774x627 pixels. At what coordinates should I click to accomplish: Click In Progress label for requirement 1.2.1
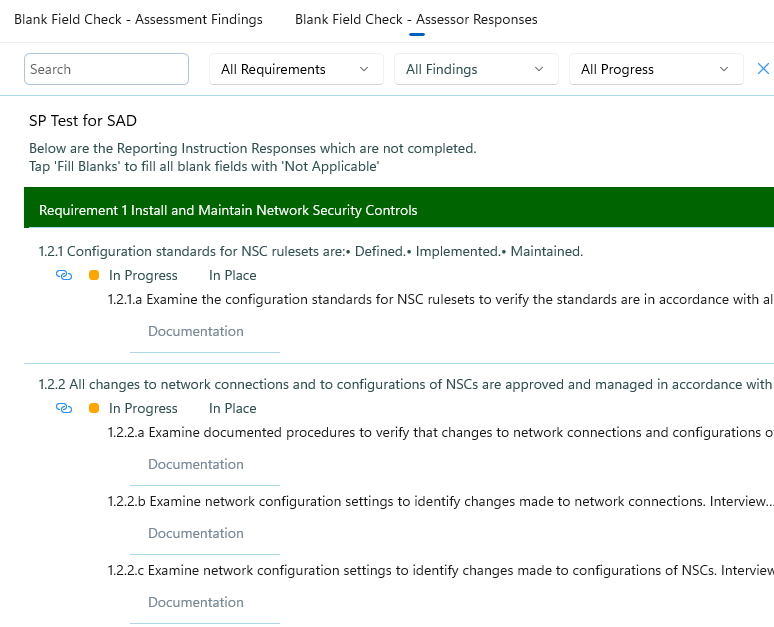[x=143, y=276]
